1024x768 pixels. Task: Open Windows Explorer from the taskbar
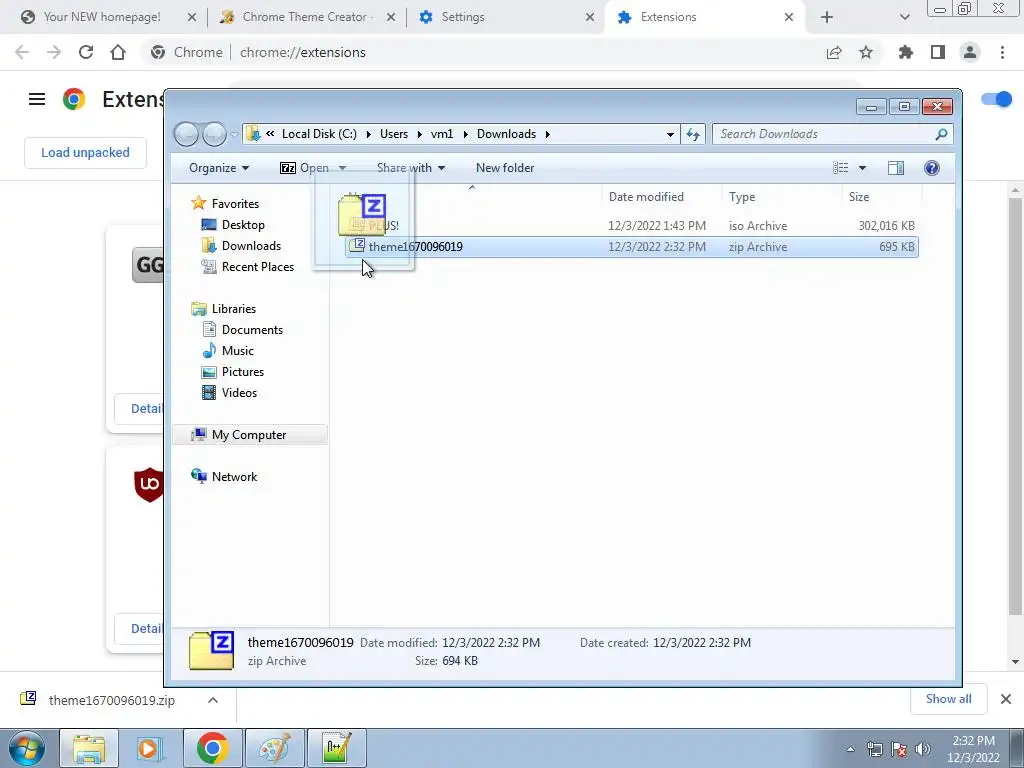[x=89, y=748]
